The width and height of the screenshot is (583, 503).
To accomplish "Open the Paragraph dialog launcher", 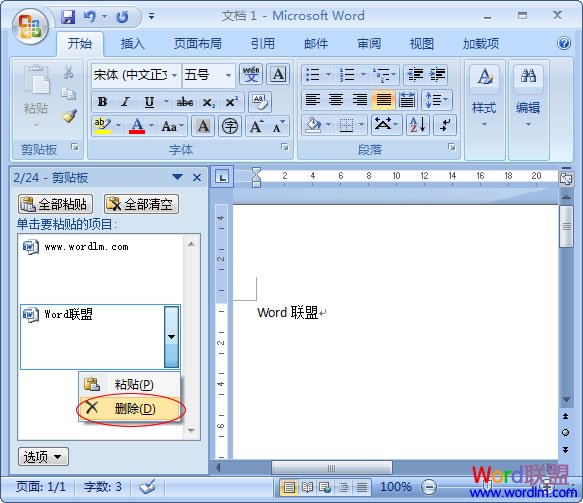I will (x=452, y=148).
